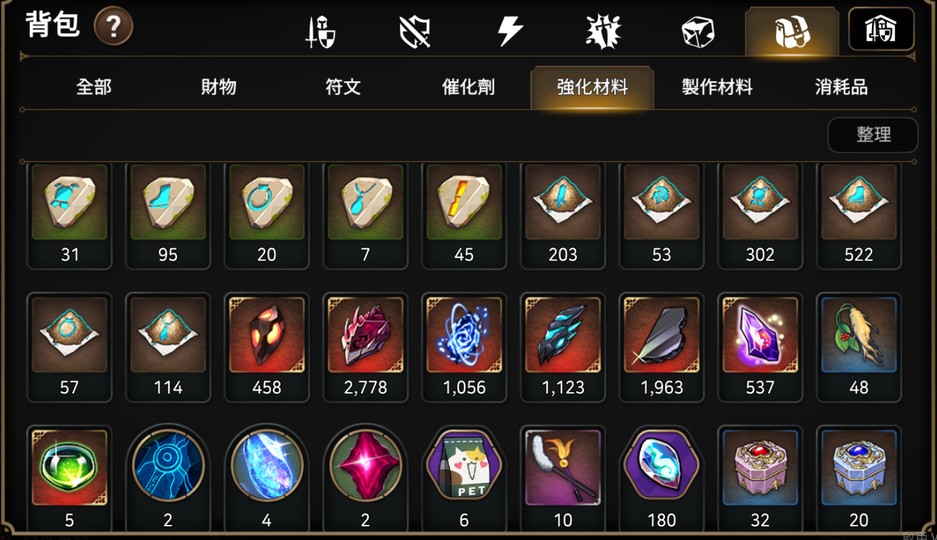Screen dimensions: 937x540
Task: Switch to the 財物 tab
Action: tap(219, 87)
